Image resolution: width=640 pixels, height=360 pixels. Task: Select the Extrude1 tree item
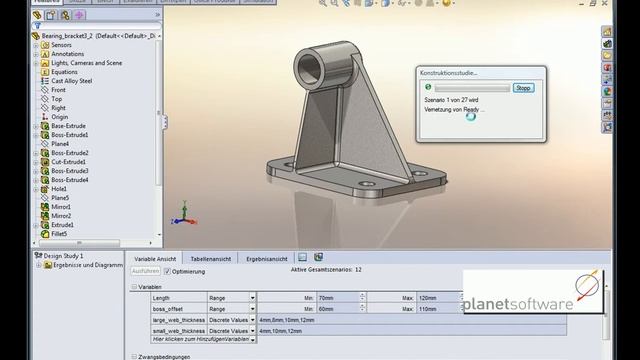[x=62, y=225]
